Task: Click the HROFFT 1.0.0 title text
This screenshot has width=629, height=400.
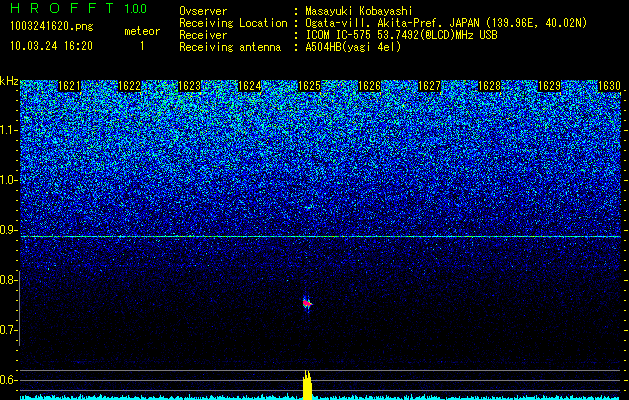Action: [79, 8]
